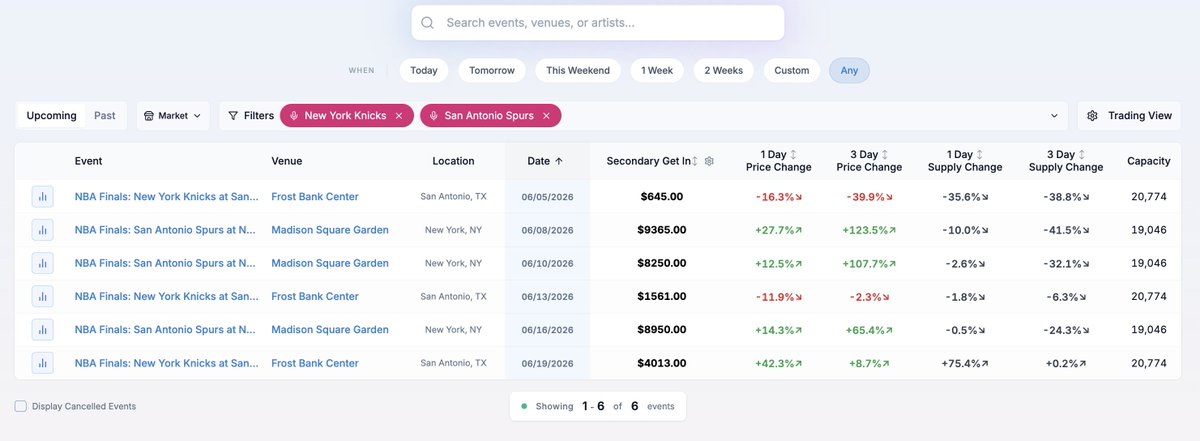Switch to the Past tab
Screen dimensions: 1200x441
[105, 116]
